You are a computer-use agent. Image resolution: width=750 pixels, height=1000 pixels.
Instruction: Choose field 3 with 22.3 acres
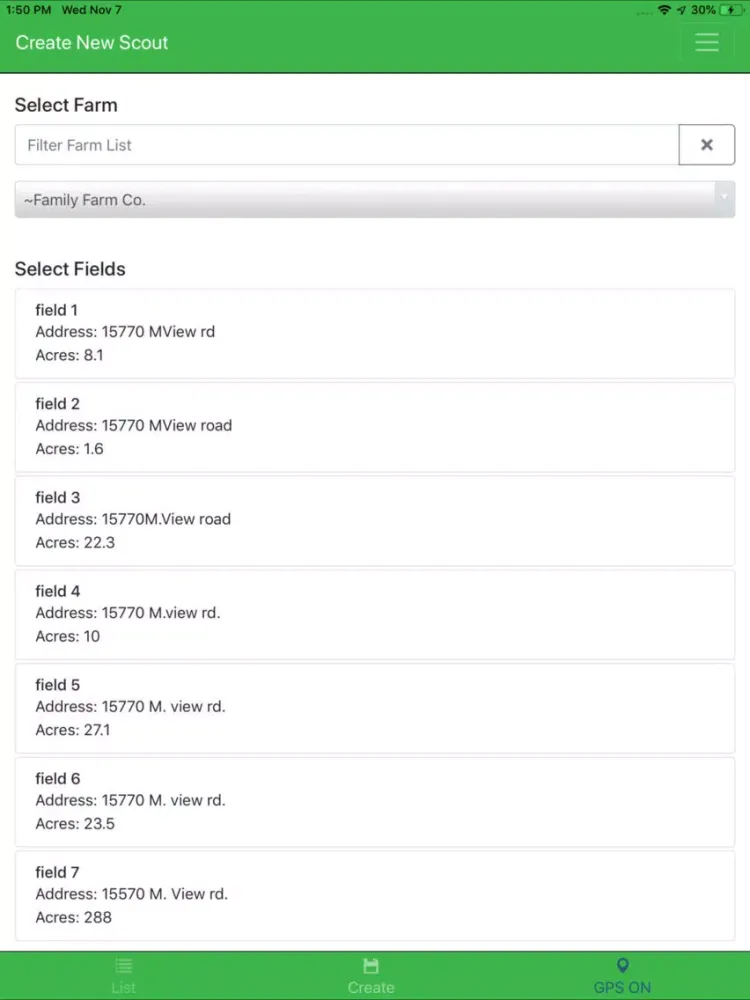click(x=375, y=521)
